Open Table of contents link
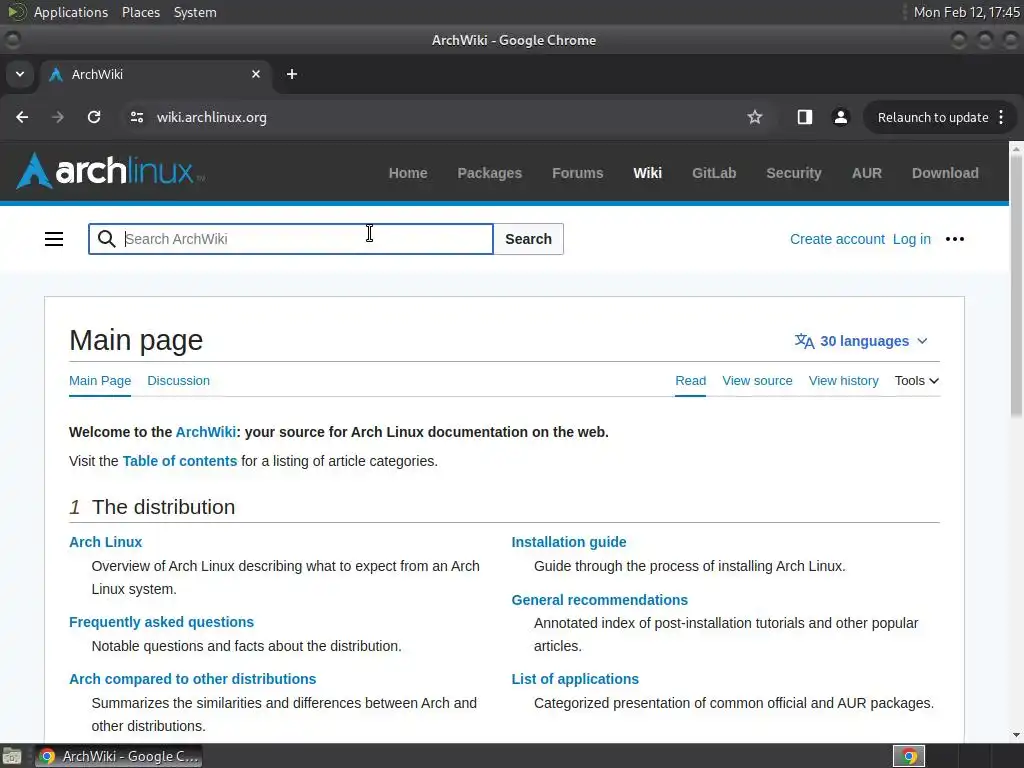Screen dimensions: 1024x768 tap(180, 461)
